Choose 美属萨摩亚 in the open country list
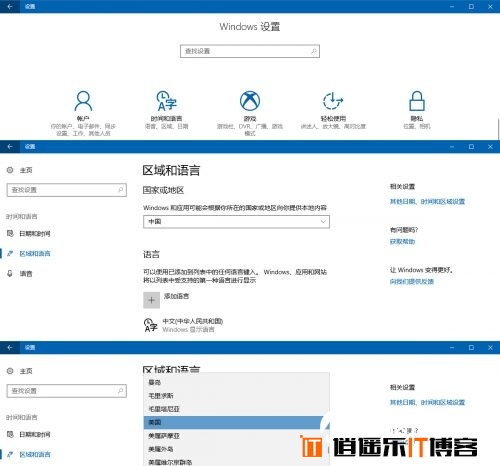The width and height of the screenshot is (500, 466). 236,436
